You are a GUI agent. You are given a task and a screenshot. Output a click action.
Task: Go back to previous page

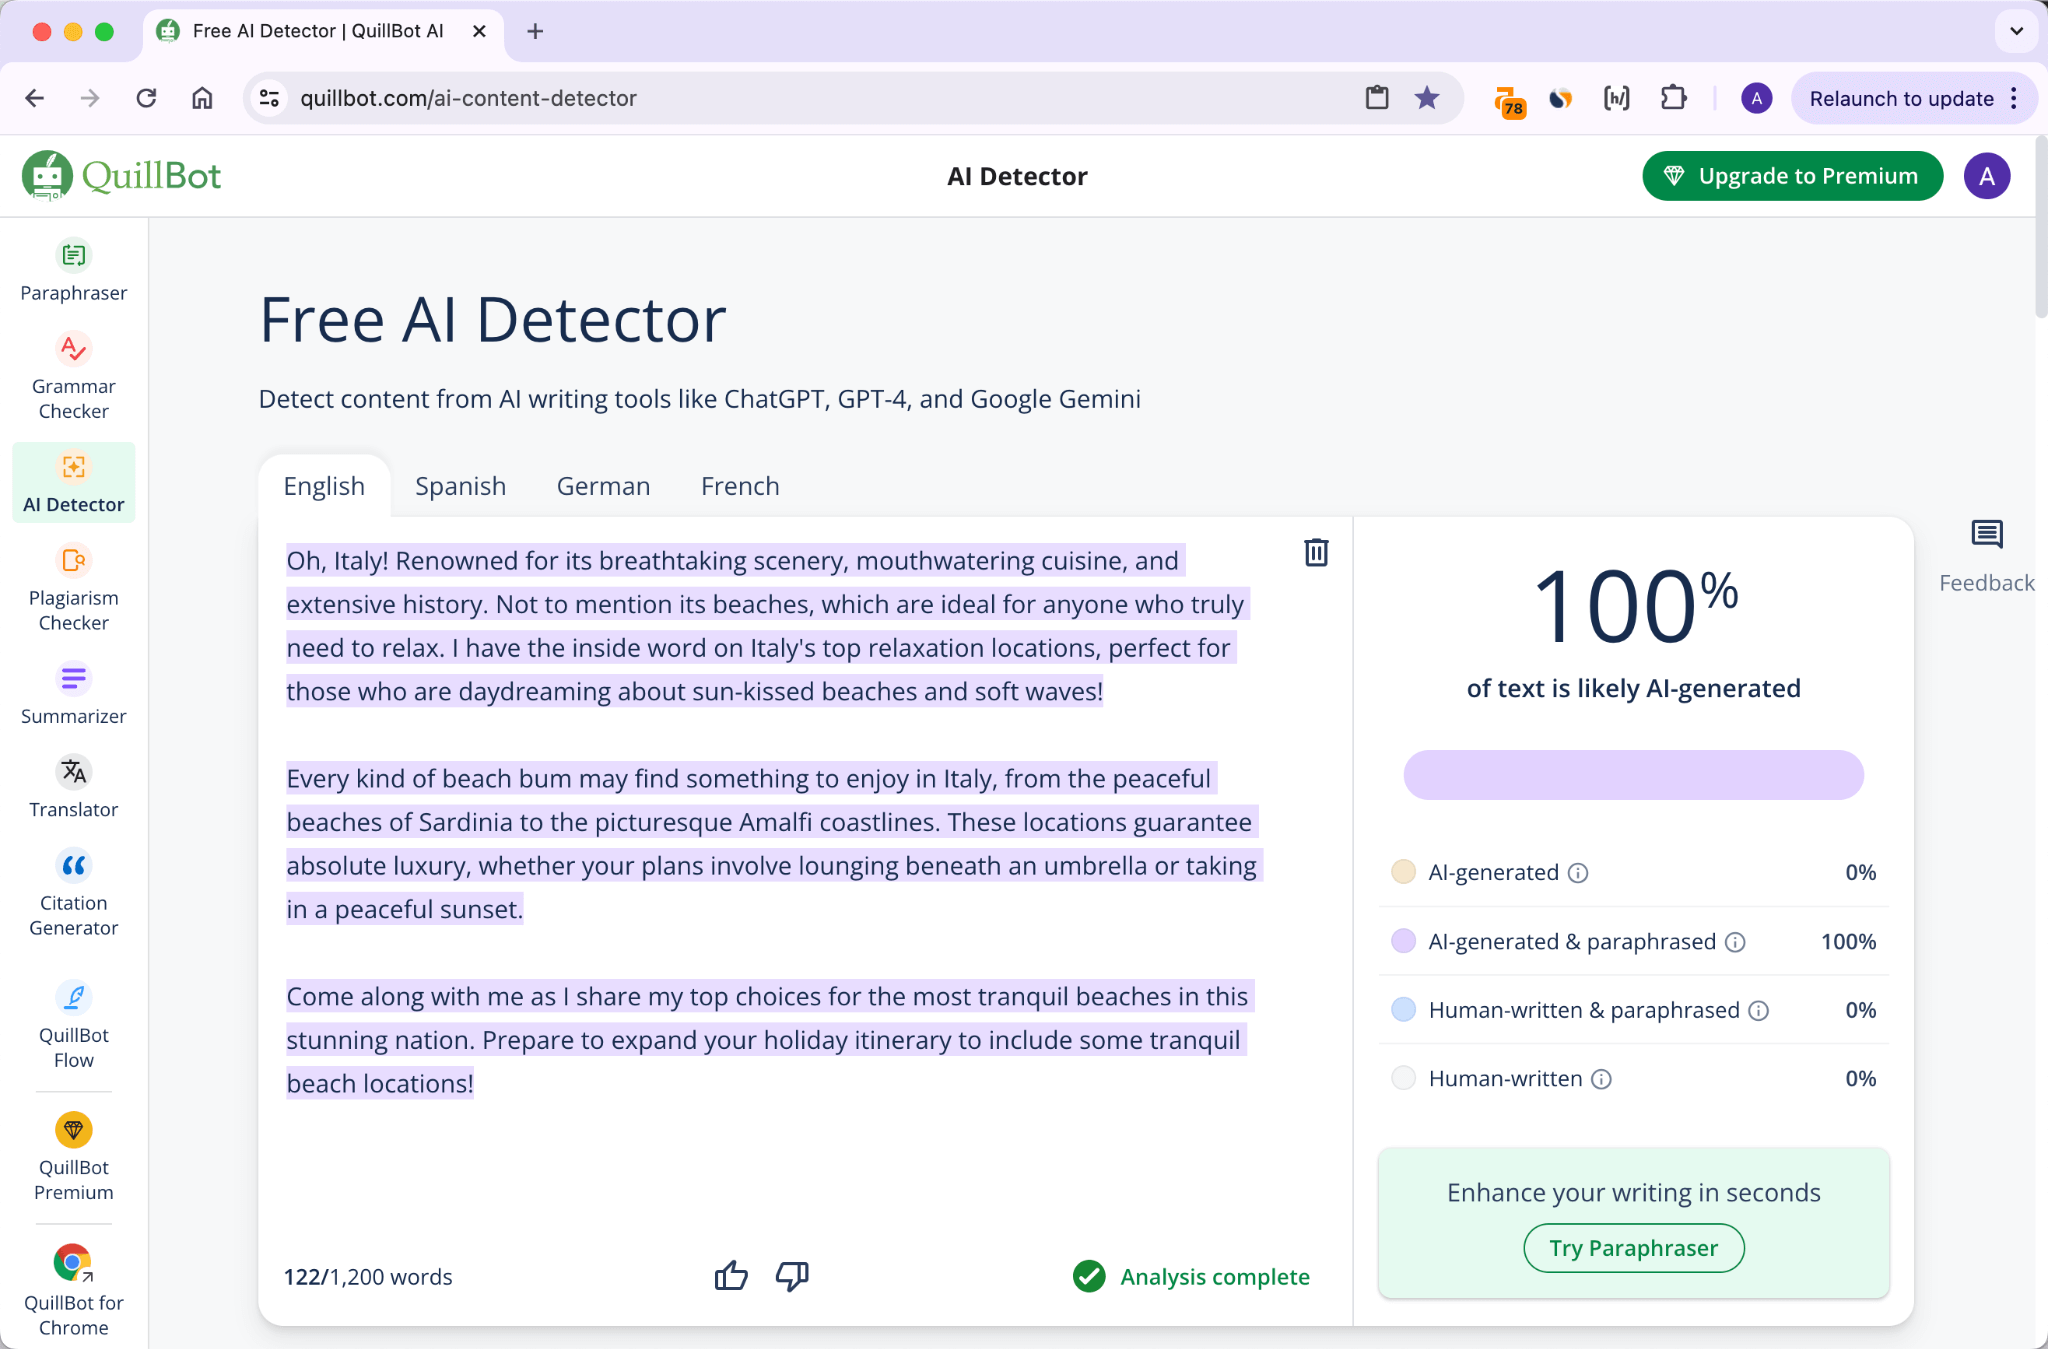[x=35, y=98]
